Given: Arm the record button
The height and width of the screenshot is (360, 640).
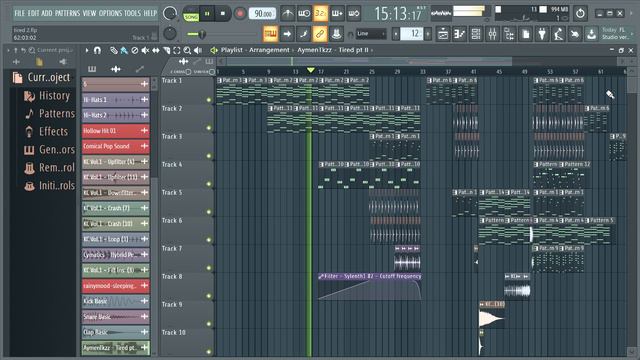Looking at the screenshot, I should (240, 13).
